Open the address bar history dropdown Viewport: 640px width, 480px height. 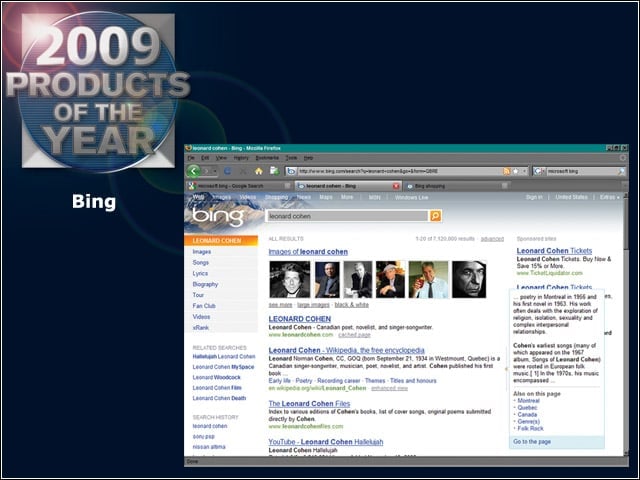click(524, 171)
